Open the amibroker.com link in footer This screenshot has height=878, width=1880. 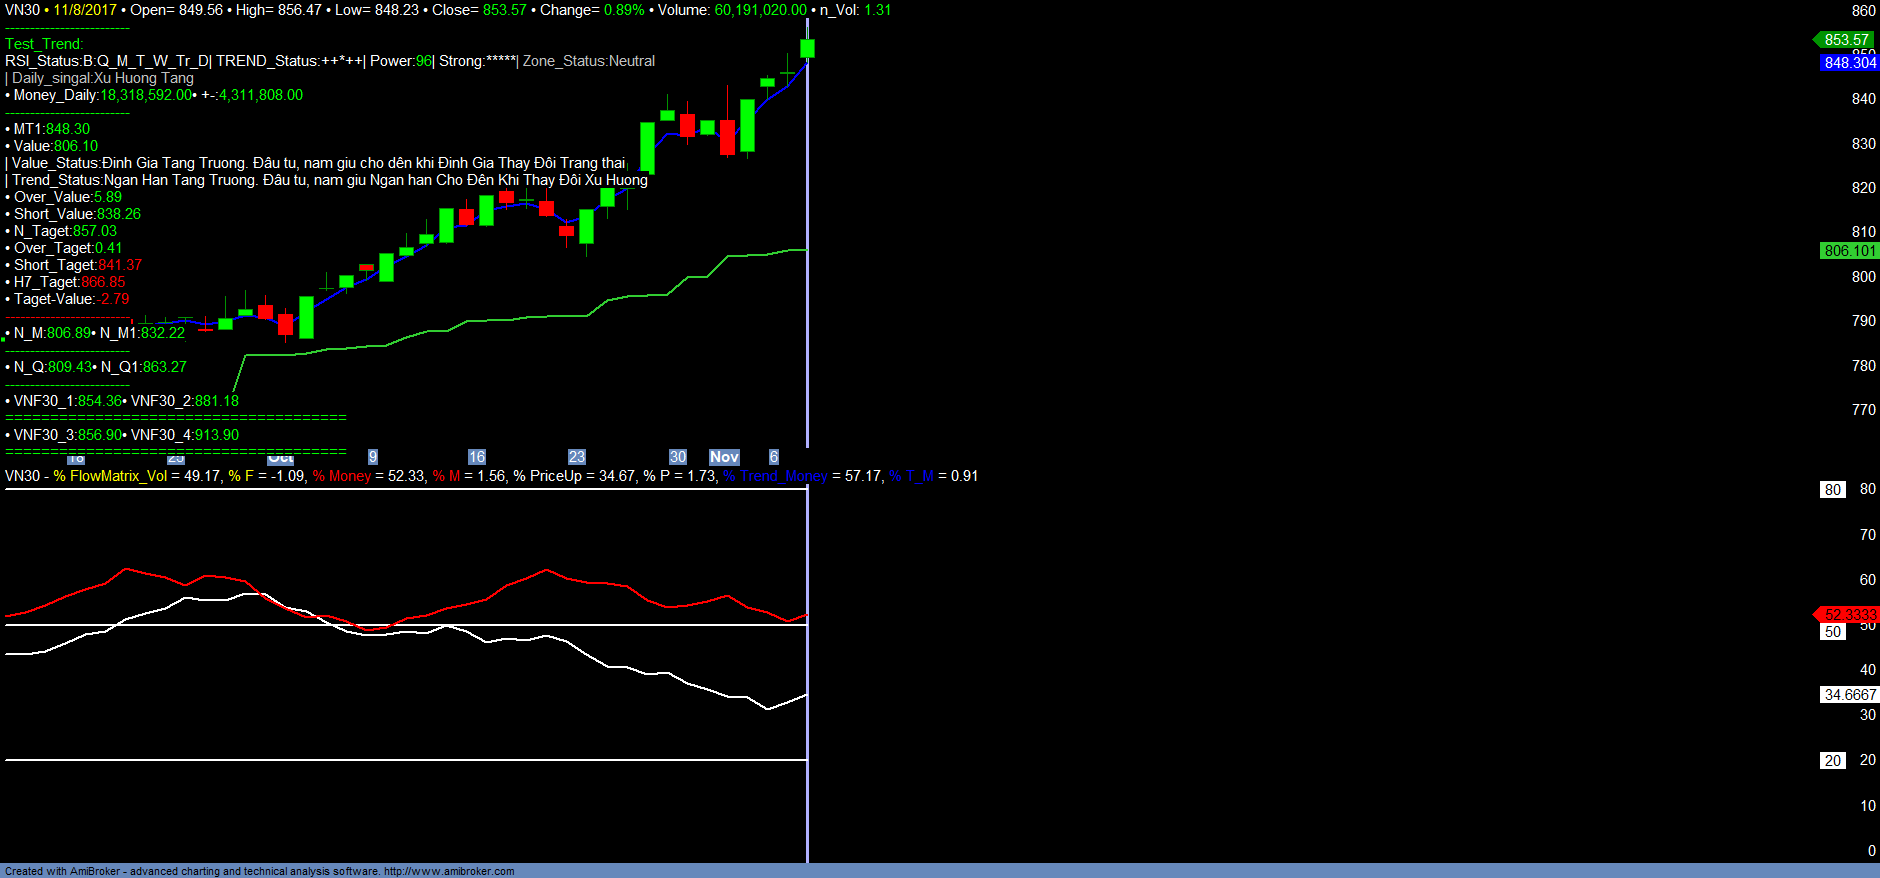click(449, 871)
